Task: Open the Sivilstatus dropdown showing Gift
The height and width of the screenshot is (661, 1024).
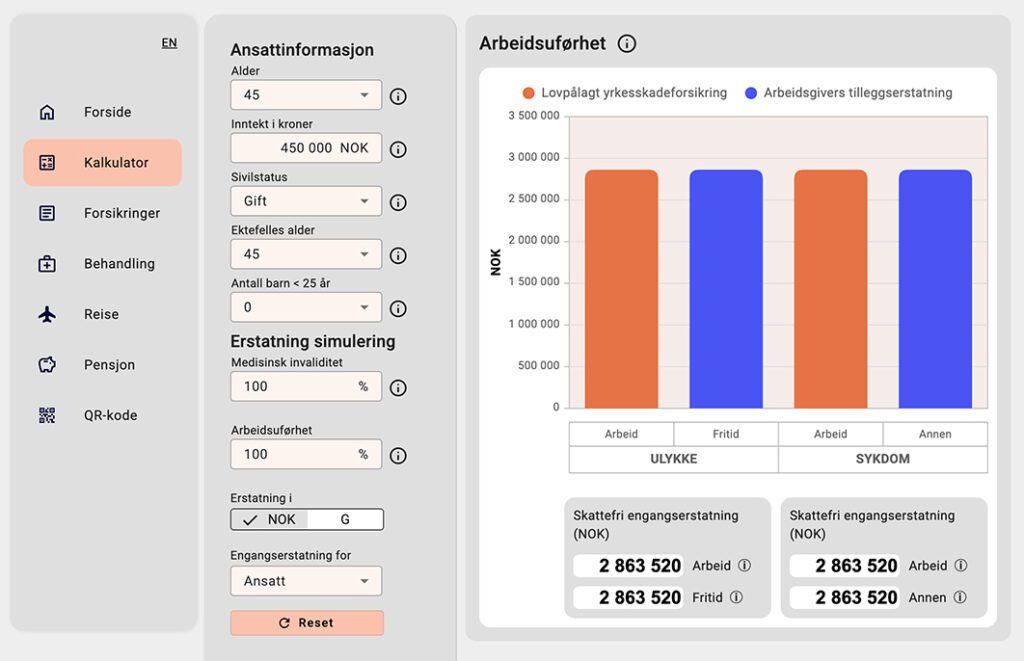Action: click(306, 201)
